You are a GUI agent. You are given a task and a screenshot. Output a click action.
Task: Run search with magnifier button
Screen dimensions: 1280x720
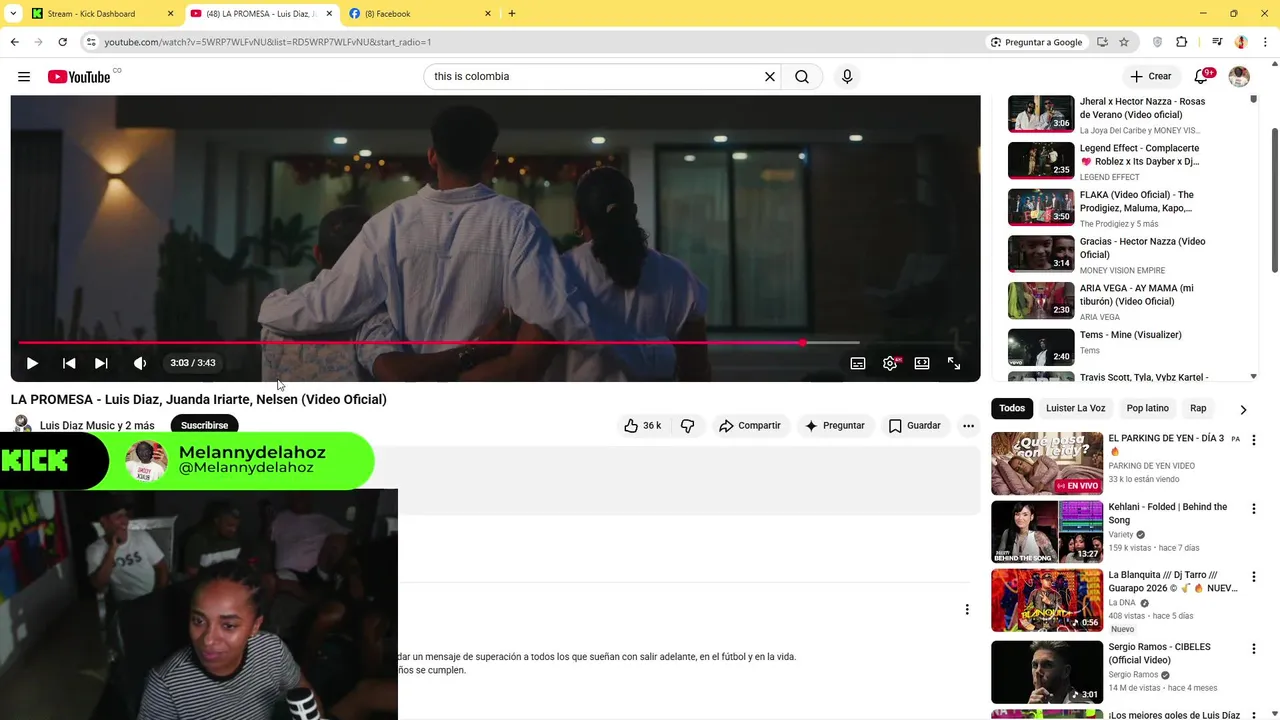pyautogui.click(x=802, y=77)
